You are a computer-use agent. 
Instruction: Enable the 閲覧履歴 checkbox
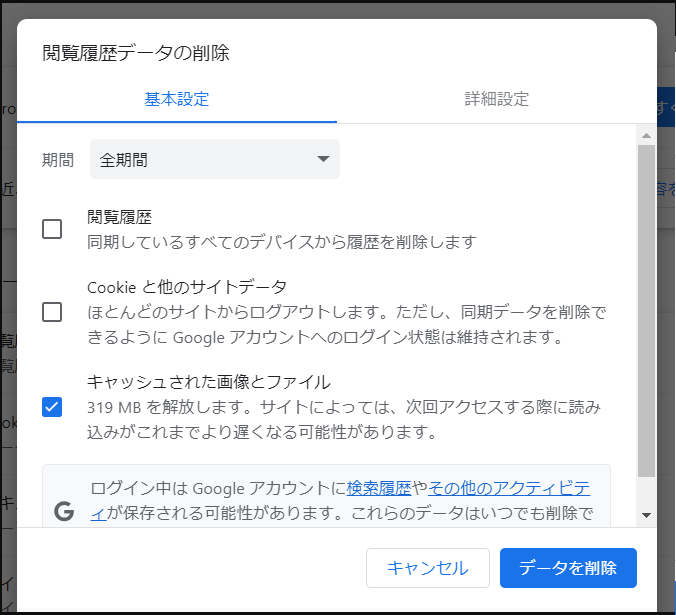pos(52,229)
